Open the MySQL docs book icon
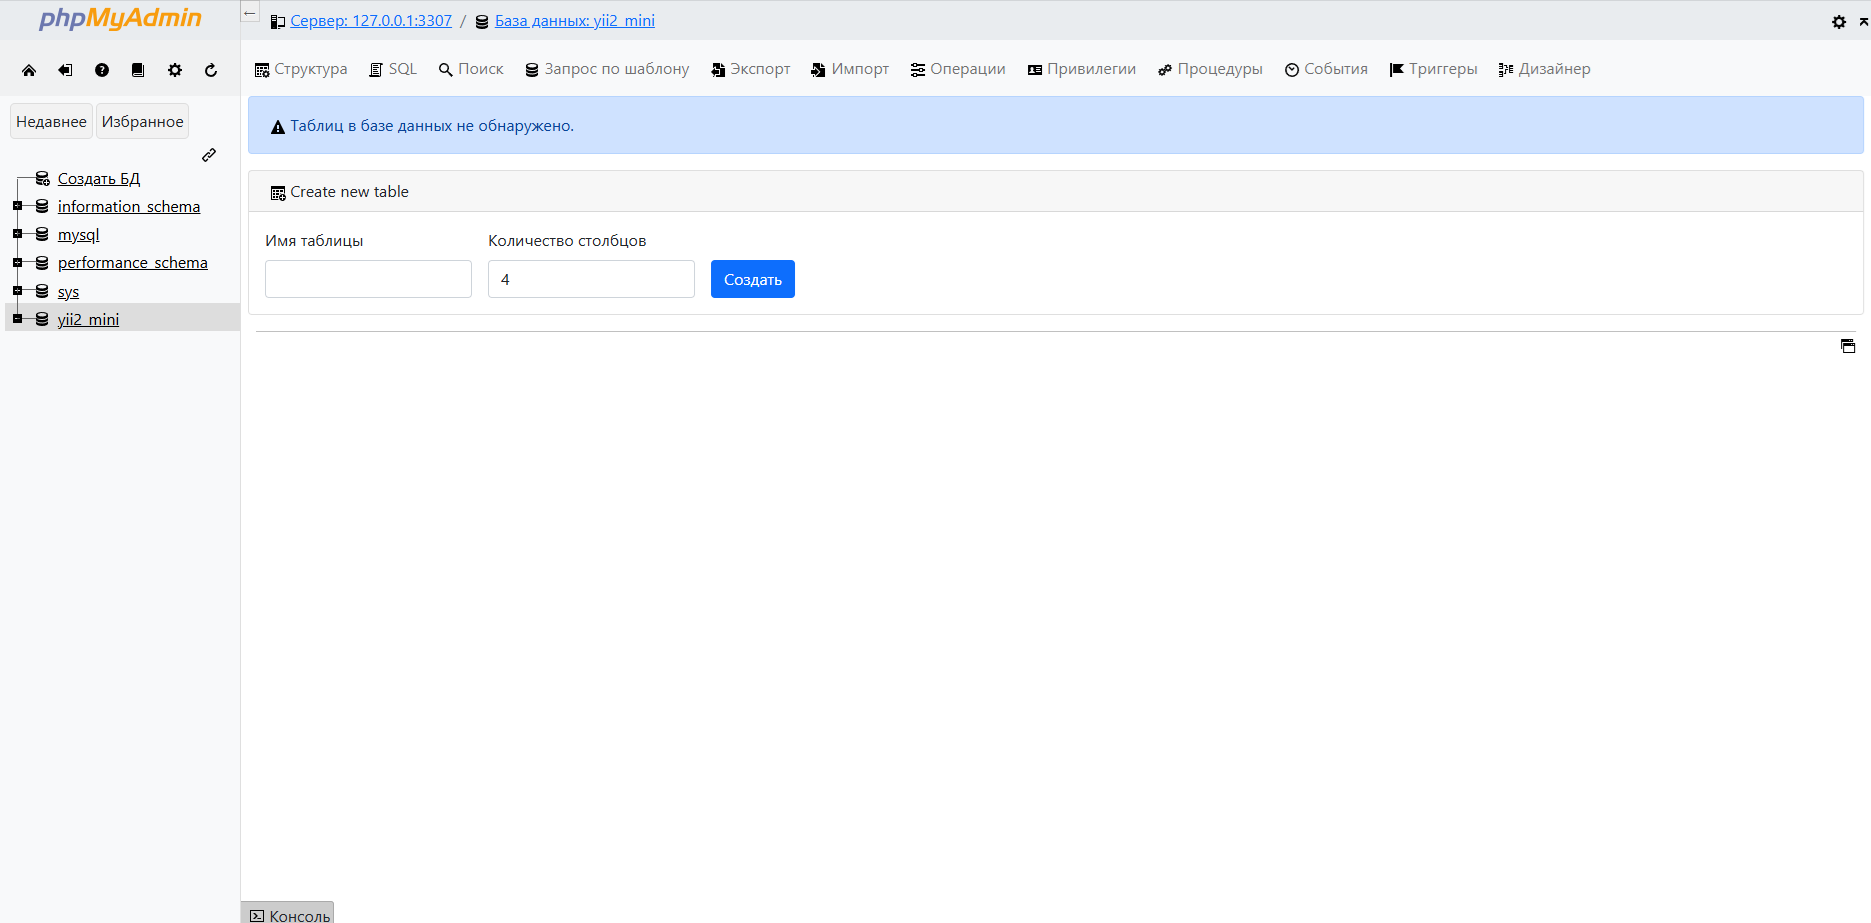Viewport: 1871px width, 923px height. coord(138,70)
